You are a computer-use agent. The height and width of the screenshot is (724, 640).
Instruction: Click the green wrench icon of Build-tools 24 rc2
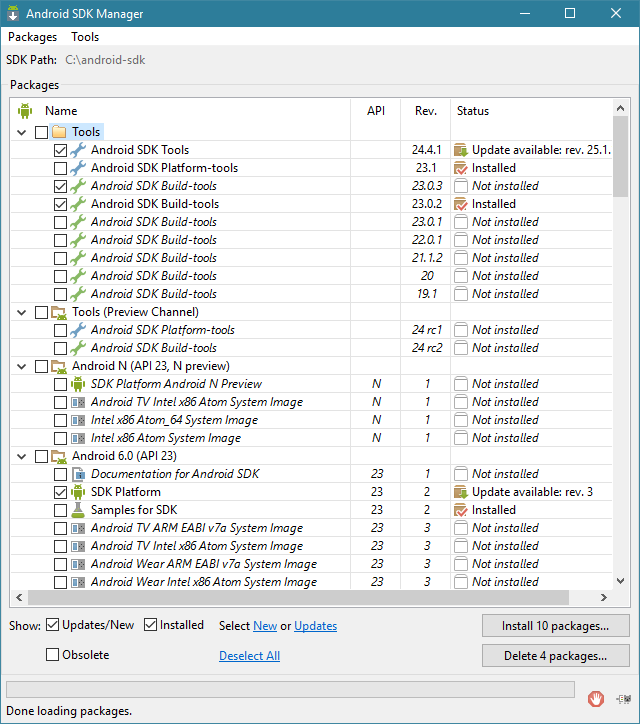[78, 348]
